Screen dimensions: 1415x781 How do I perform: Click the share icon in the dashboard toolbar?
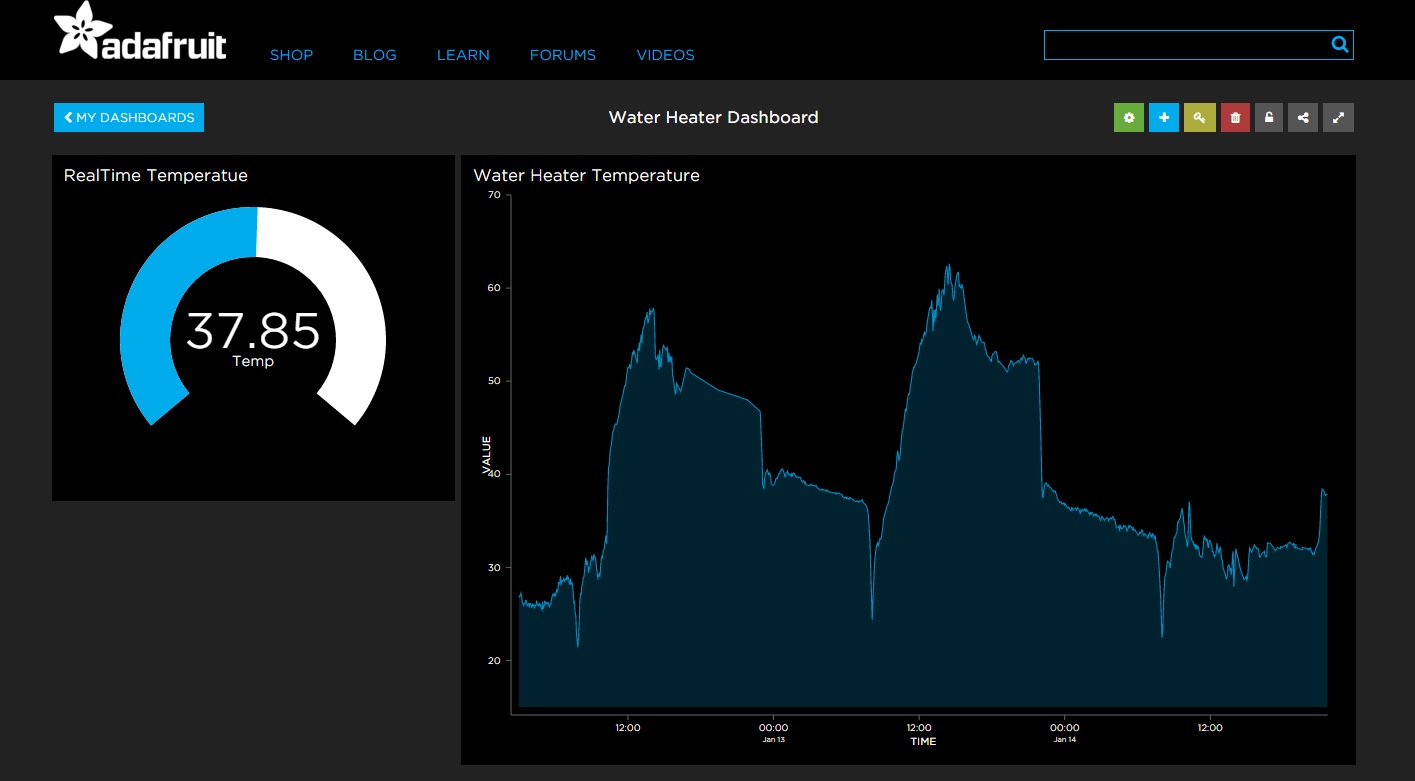[x=1303, y=118]
